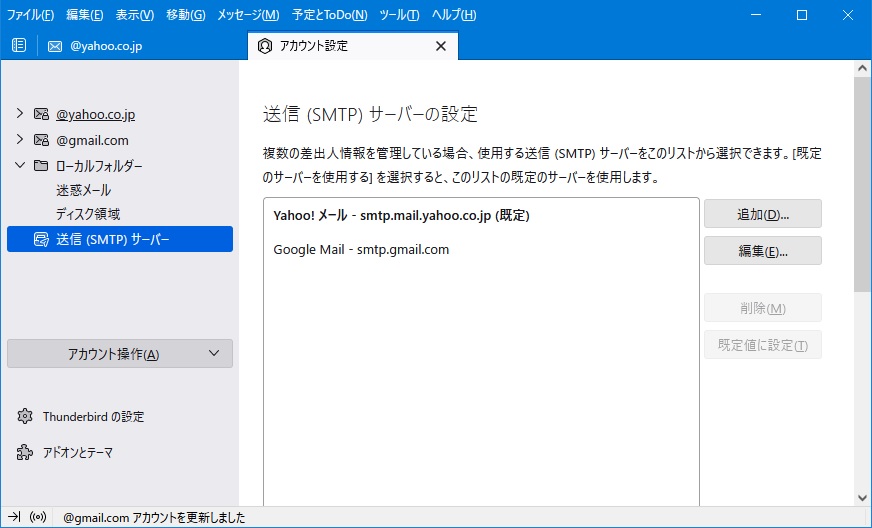The height and width of the screenshot is (528, 872).
Task: Click the Spaces toolbar toggle icon
Action: [19, 45]
